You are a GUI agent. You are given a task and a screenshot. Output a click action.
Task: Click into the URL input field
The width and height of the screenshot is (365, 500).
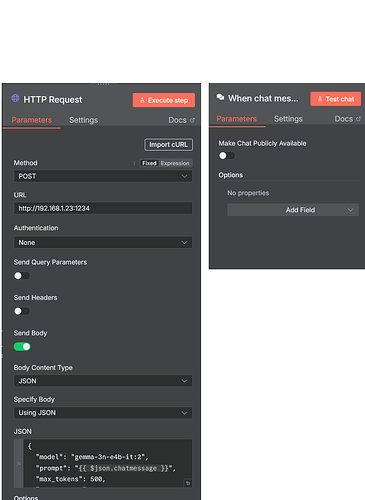pos(103,208)
